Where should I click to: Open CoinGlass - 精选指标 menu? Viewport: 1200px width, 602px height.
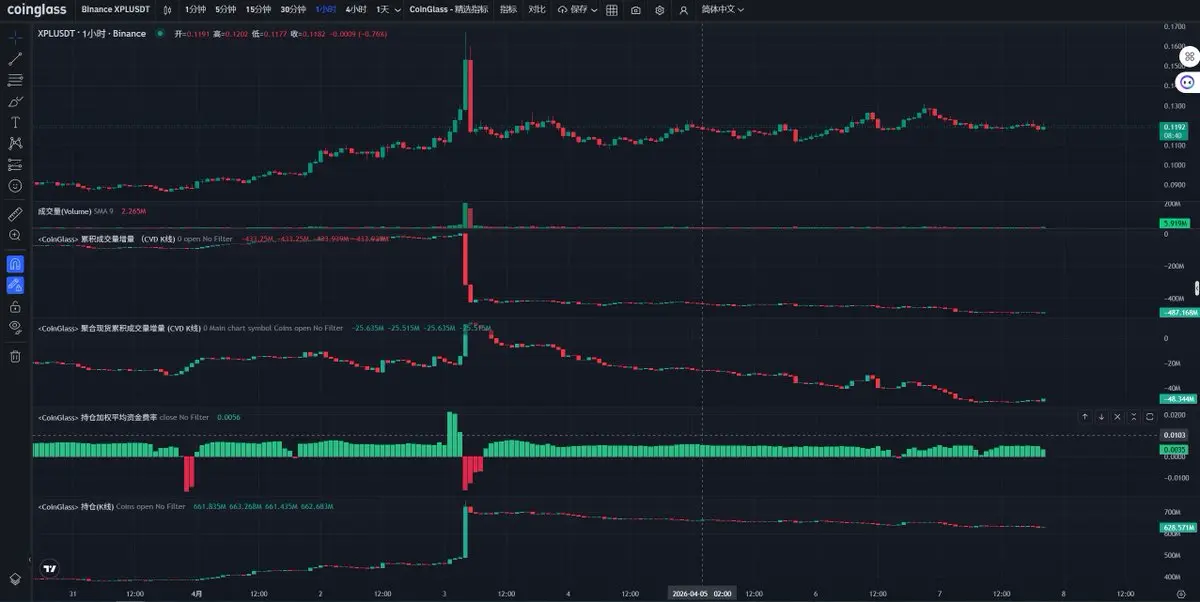coord(448,9)
